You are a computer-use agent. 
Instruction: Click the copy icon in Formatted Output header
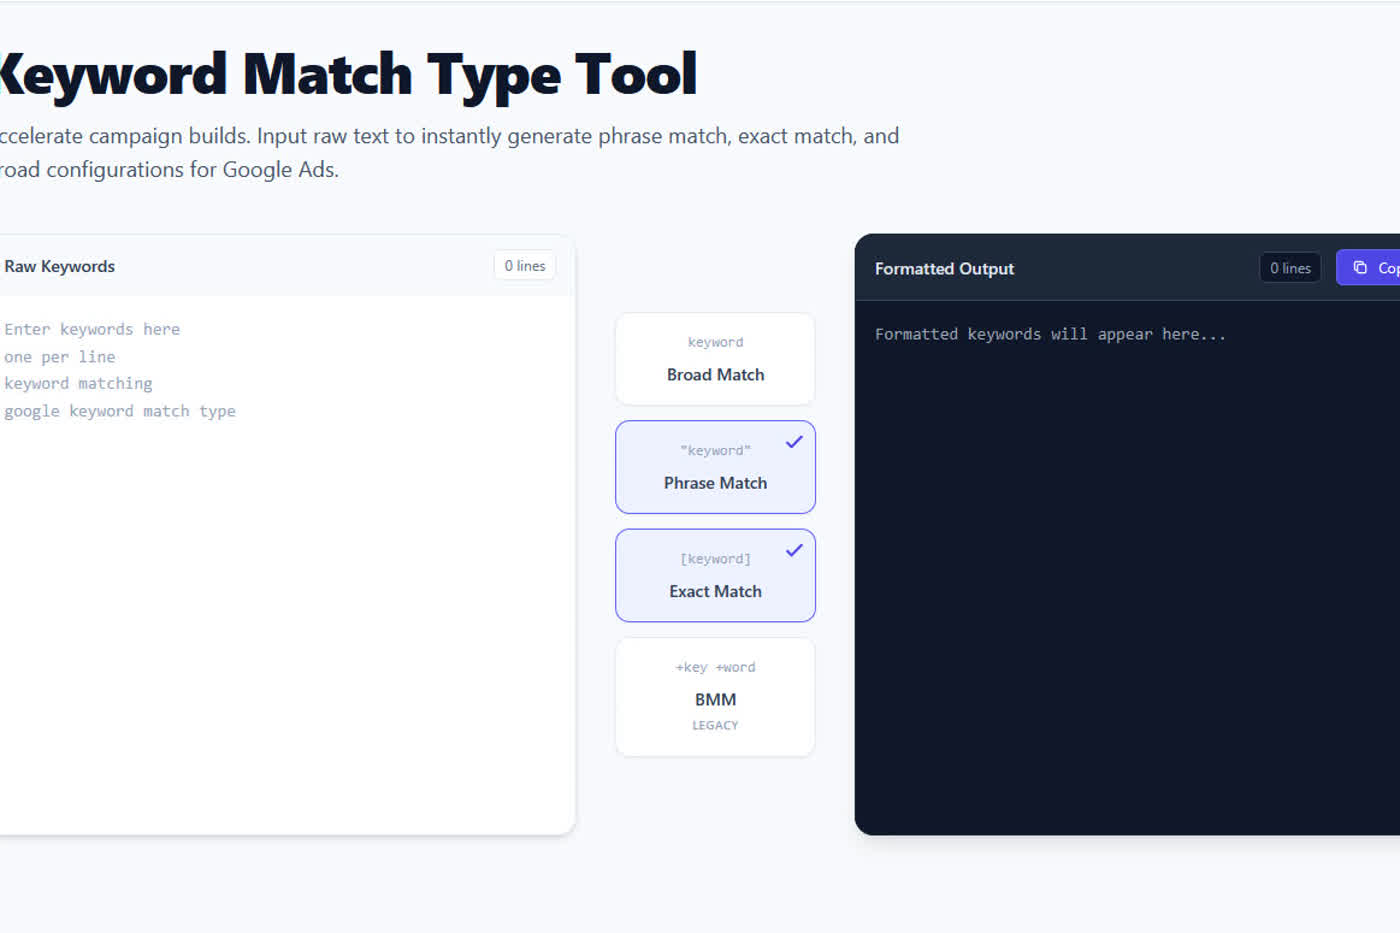click(1360, 268)
